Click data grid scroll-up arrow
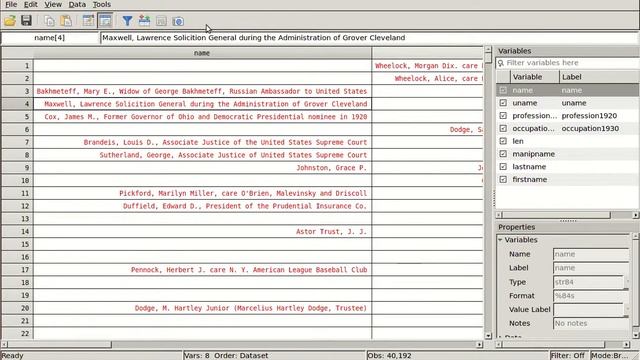This screenshot has width=640, height=360. (488, 50)
